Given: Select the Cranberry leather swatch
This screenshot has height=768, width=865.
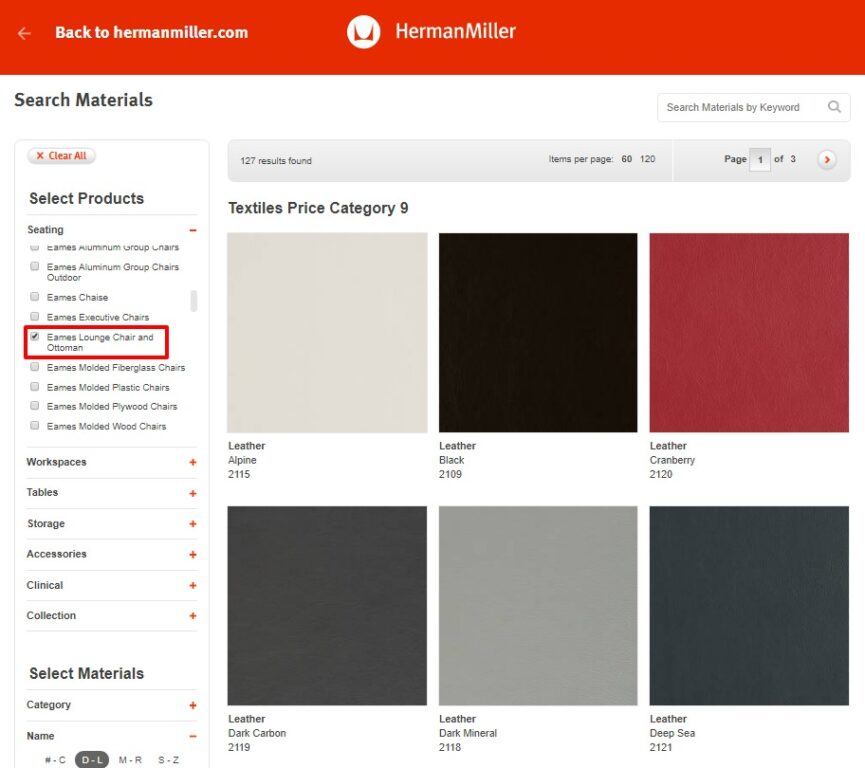Looking at the screenshot, I should (749, 333).
